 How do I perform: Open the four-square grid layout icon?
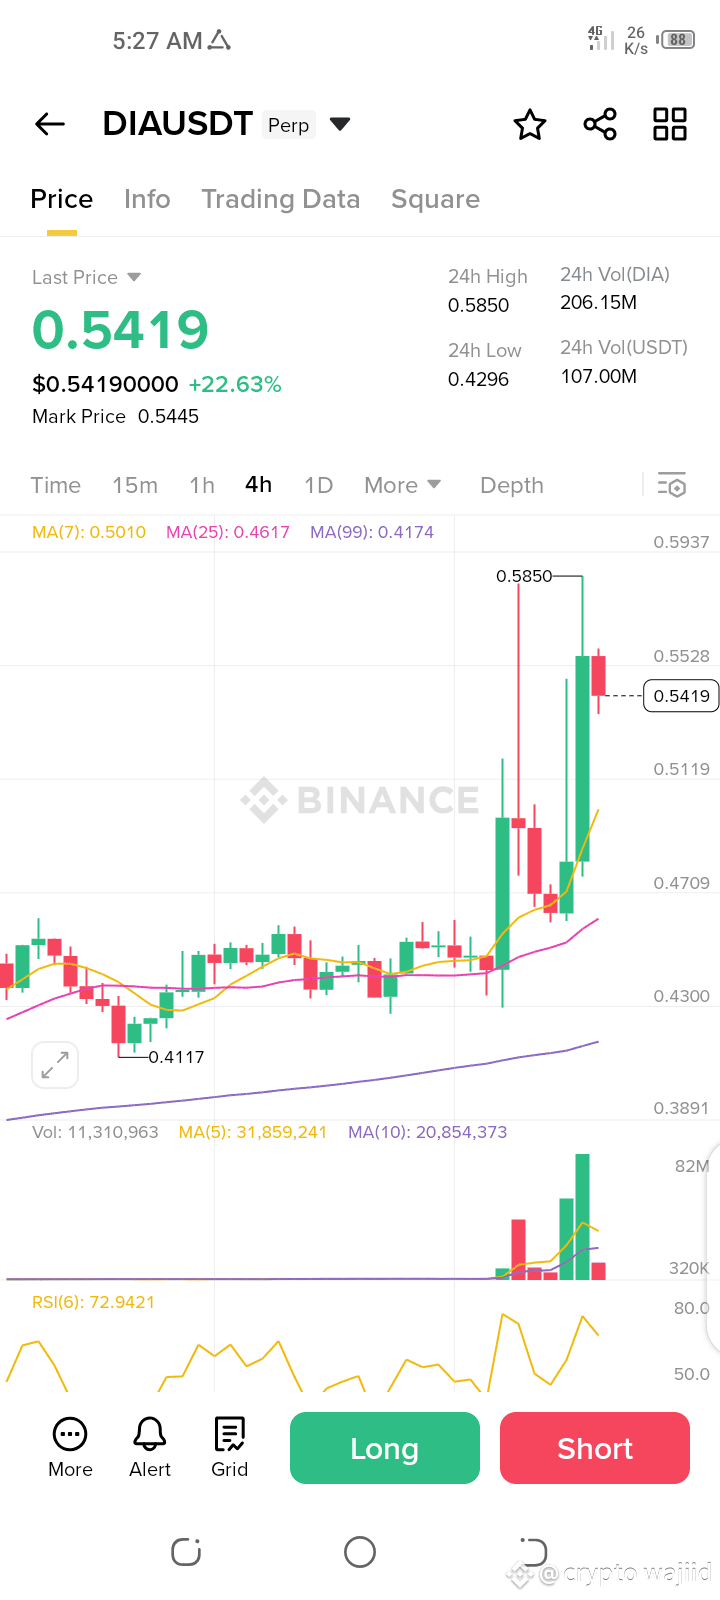670,124
